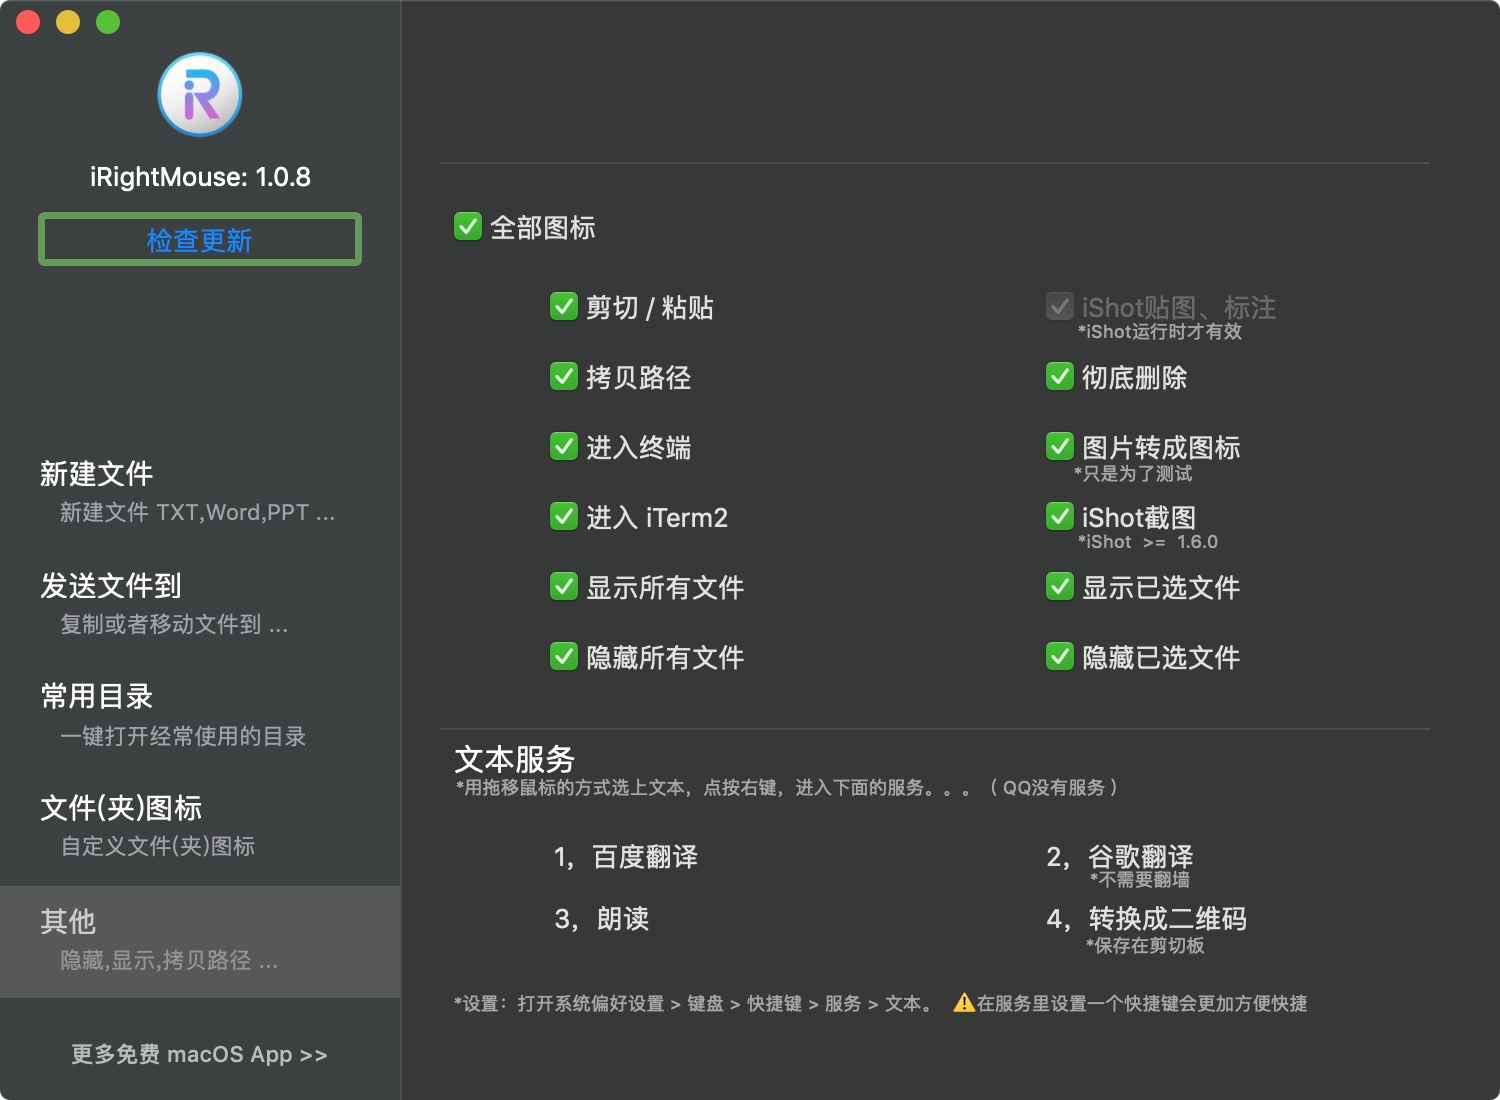The image size is (1500, 1100).
Task: Click the 新建文件 TXT,Word,PPT subtitle
Action: coord(198,513)
